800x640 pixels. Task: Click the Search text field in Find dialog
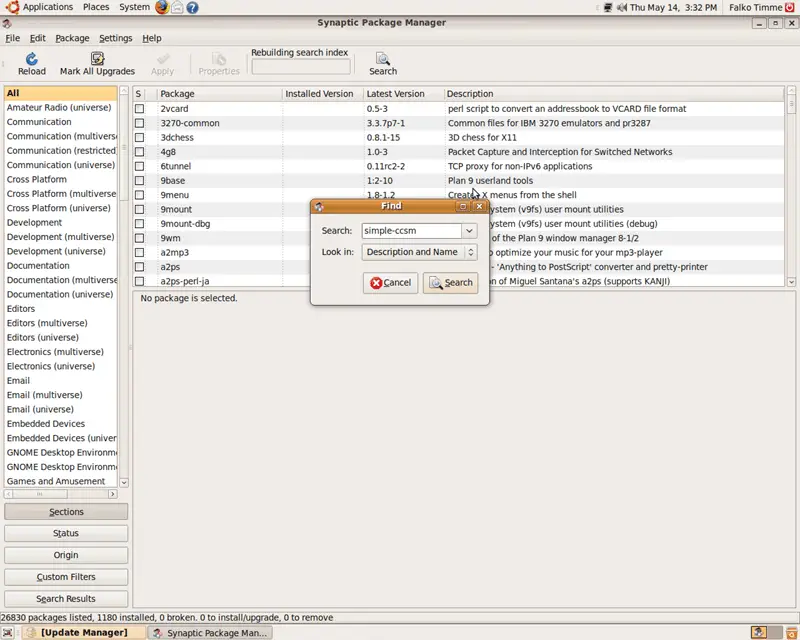(x=411, y=231)
